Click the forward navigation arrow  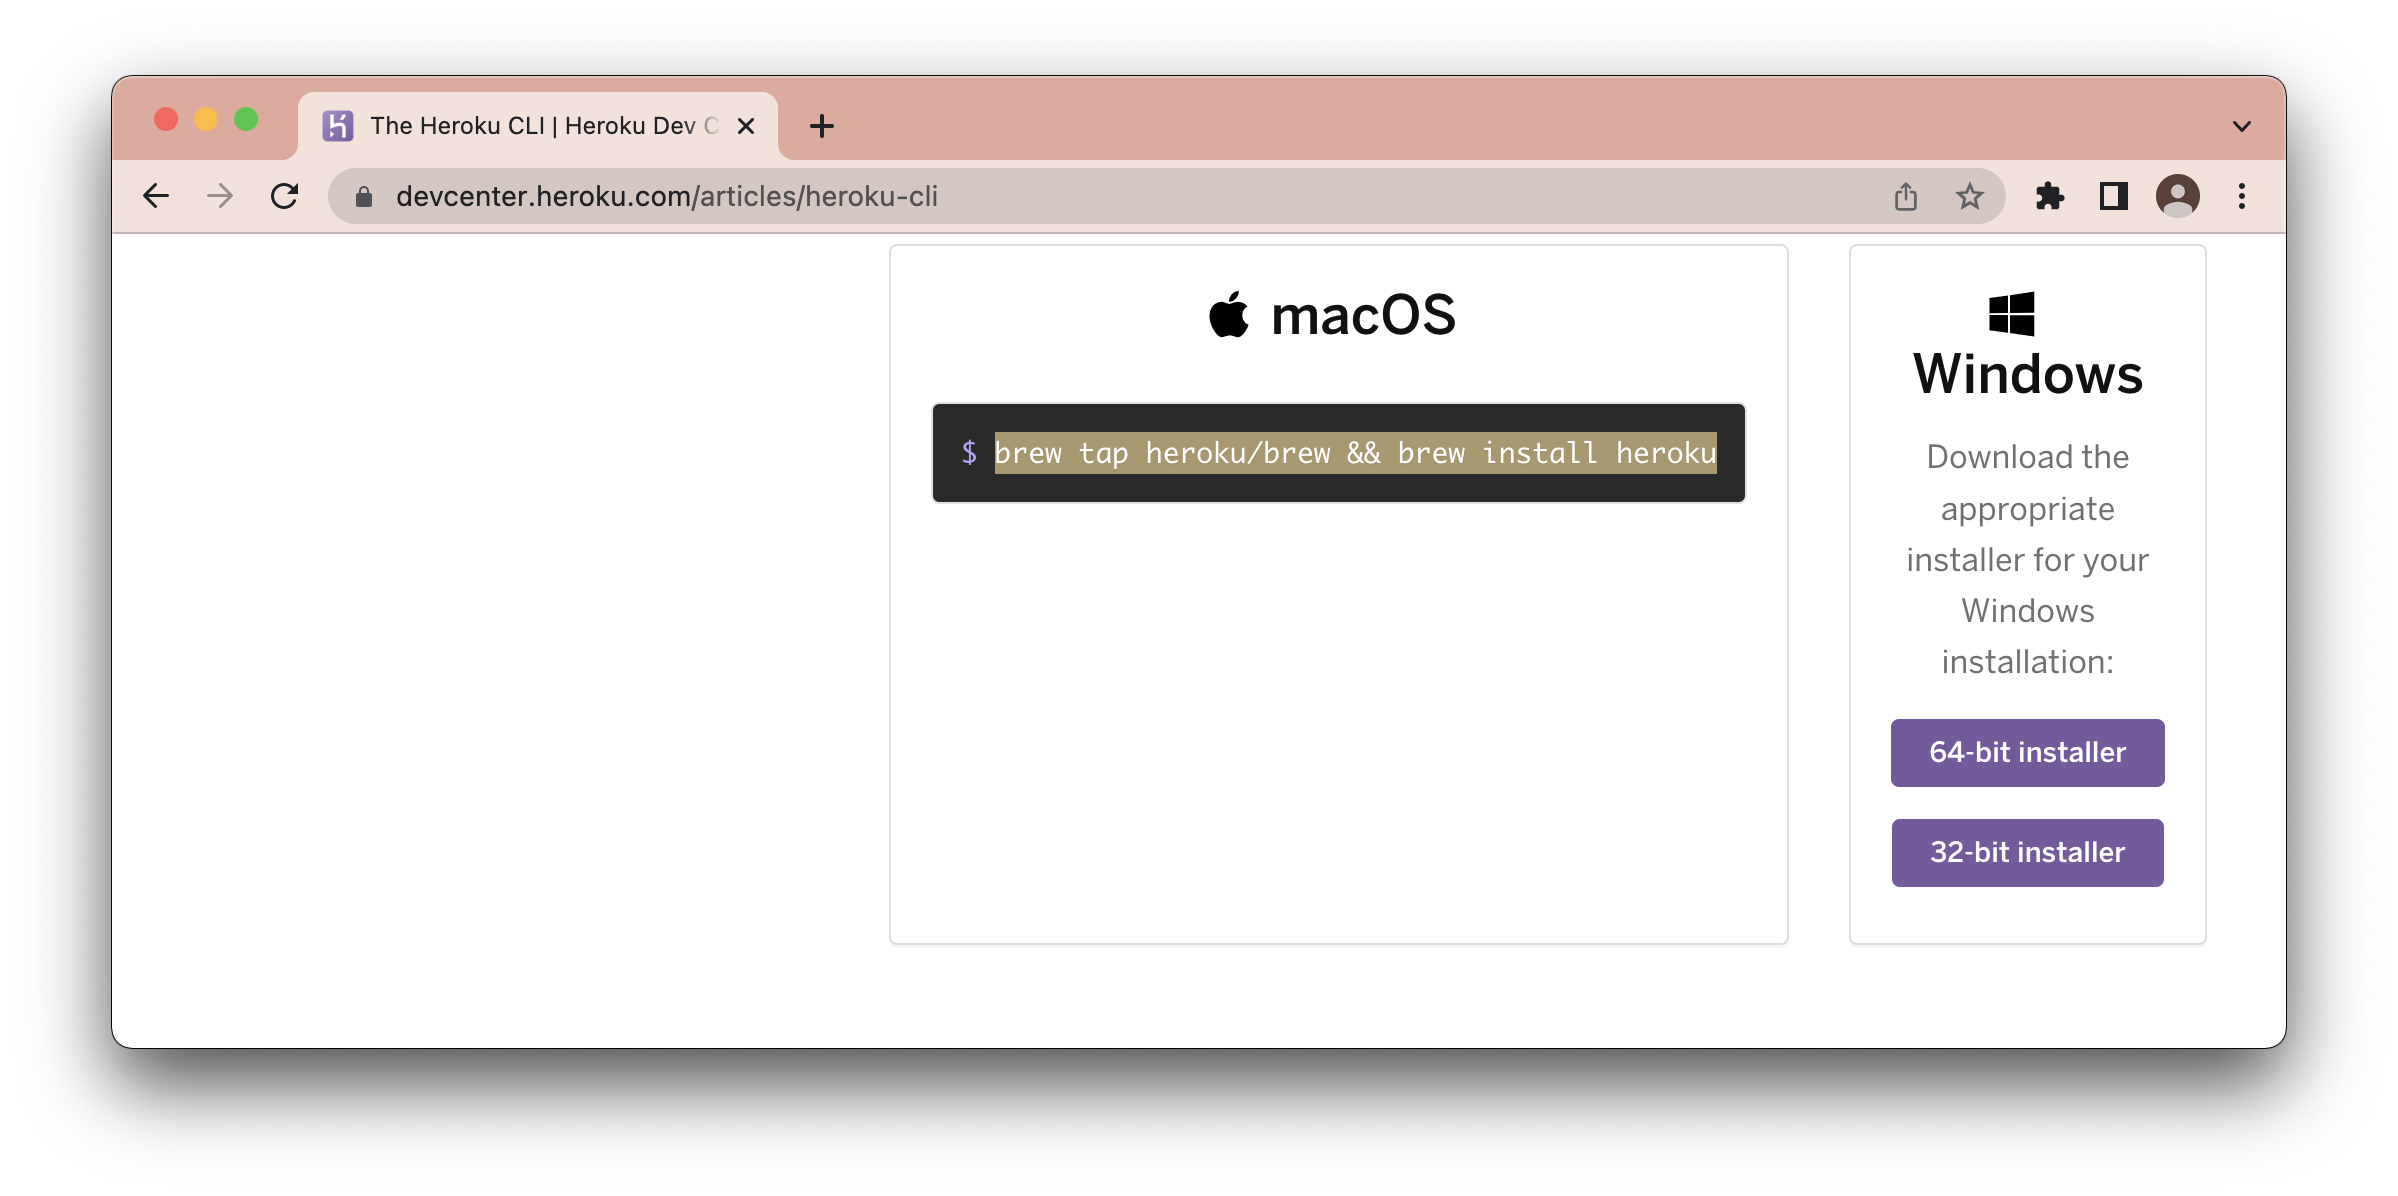[x=220, y=196]
